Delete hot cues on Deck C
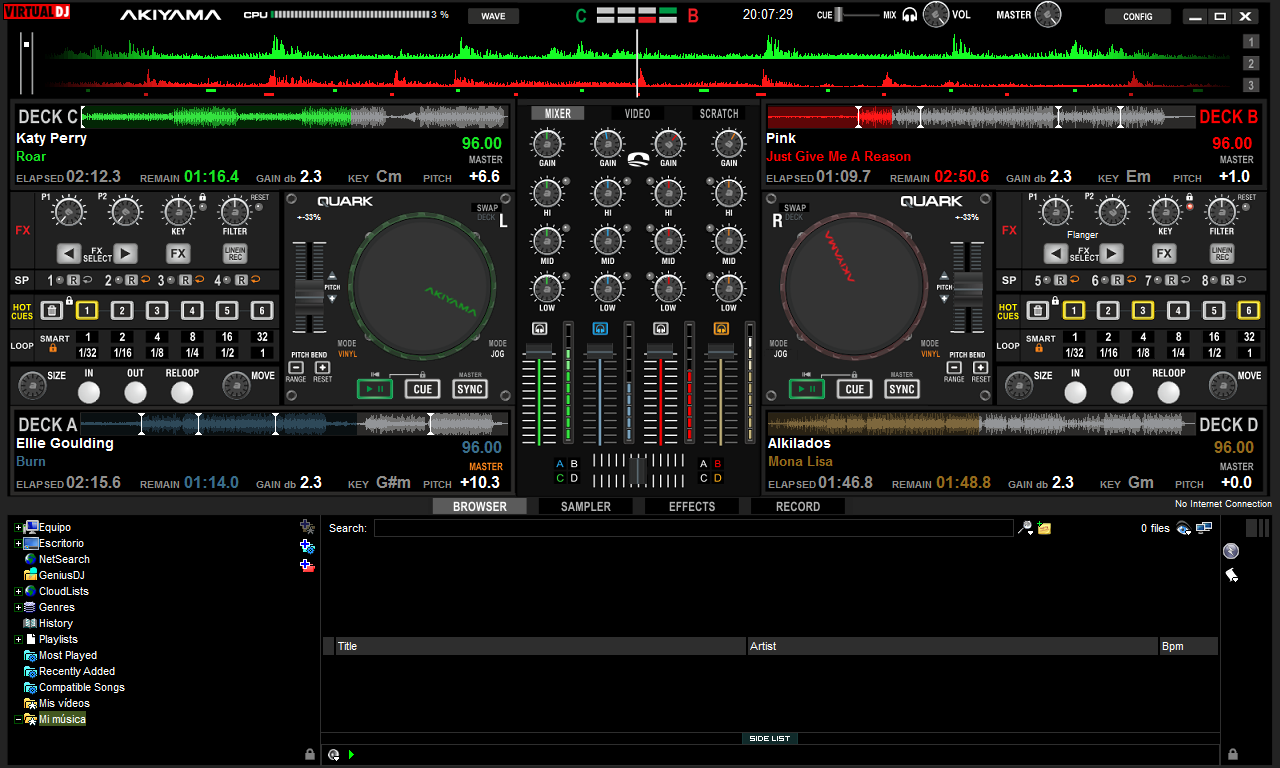1280x768 pixels. 52,311
